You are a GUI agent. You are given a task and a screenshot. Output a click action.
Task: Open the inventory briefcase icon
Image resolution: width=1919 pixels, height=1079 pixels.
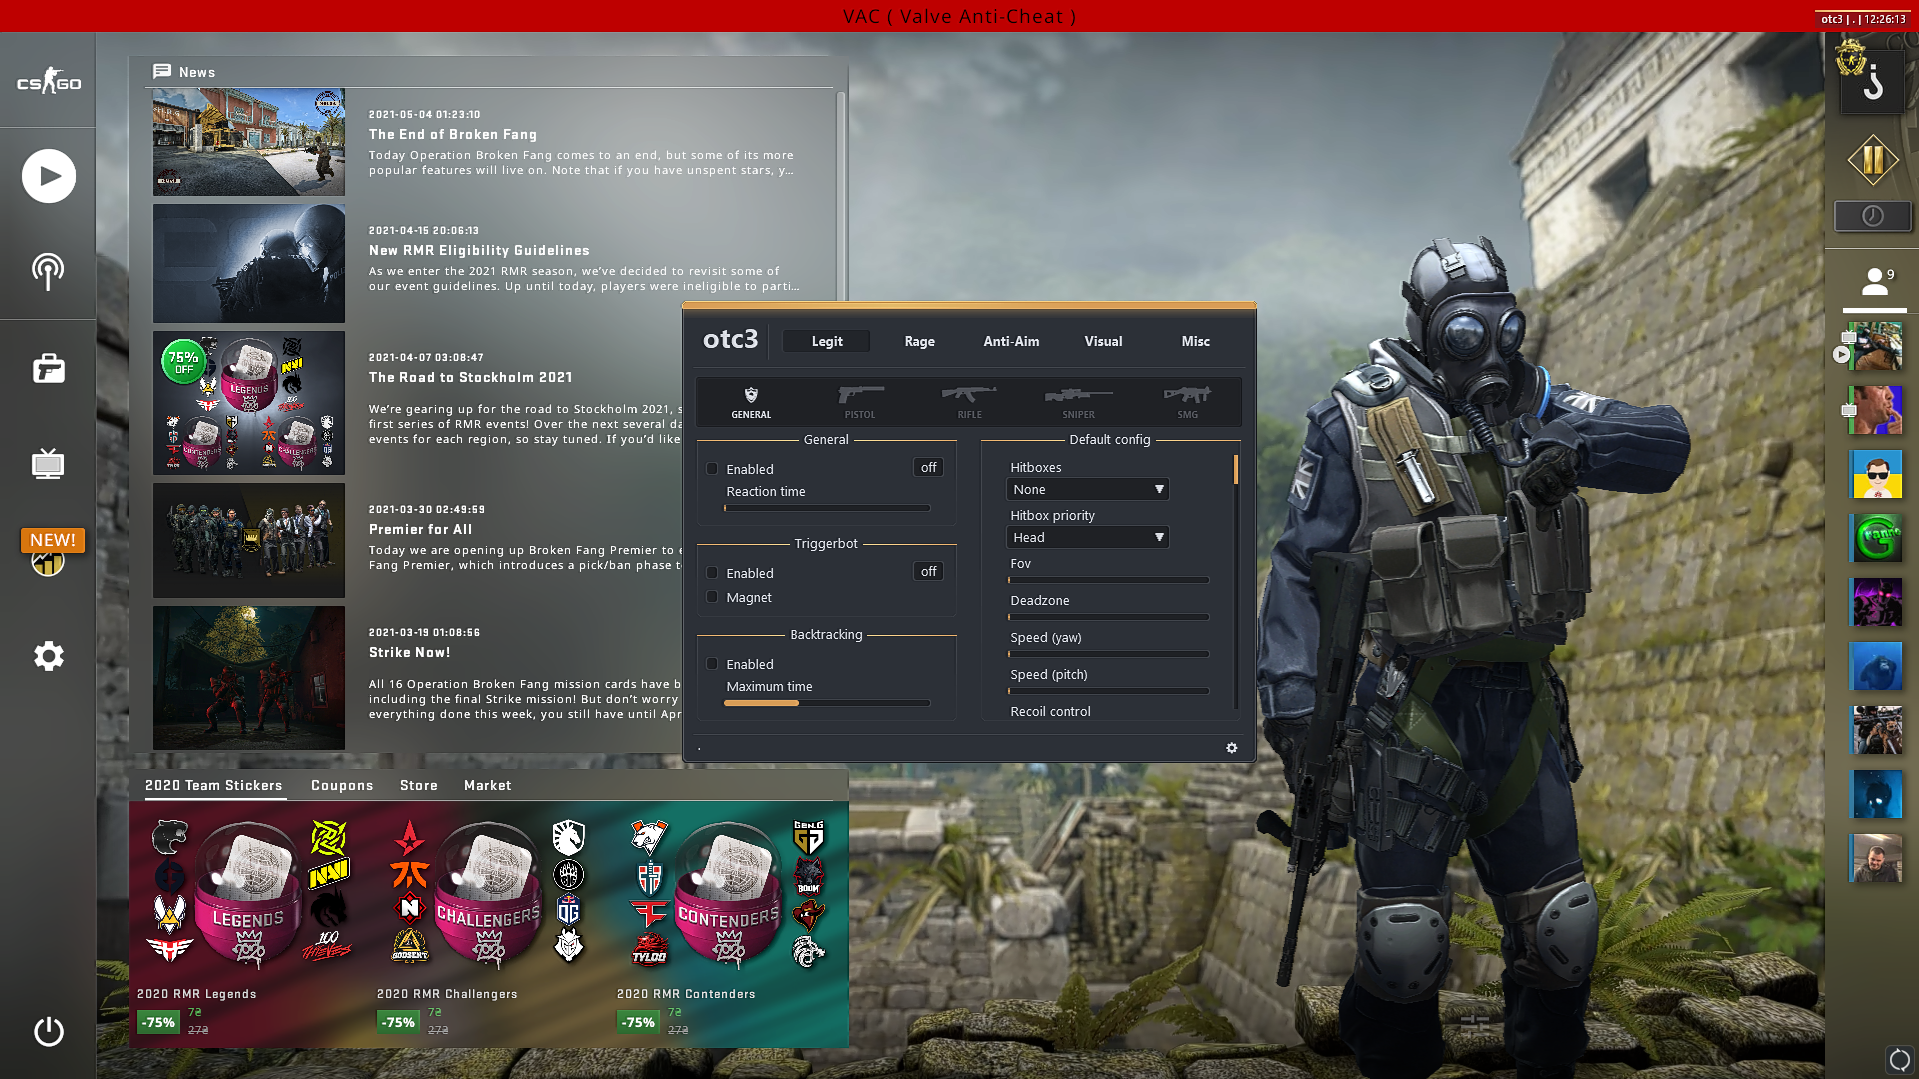click(48, 369)
